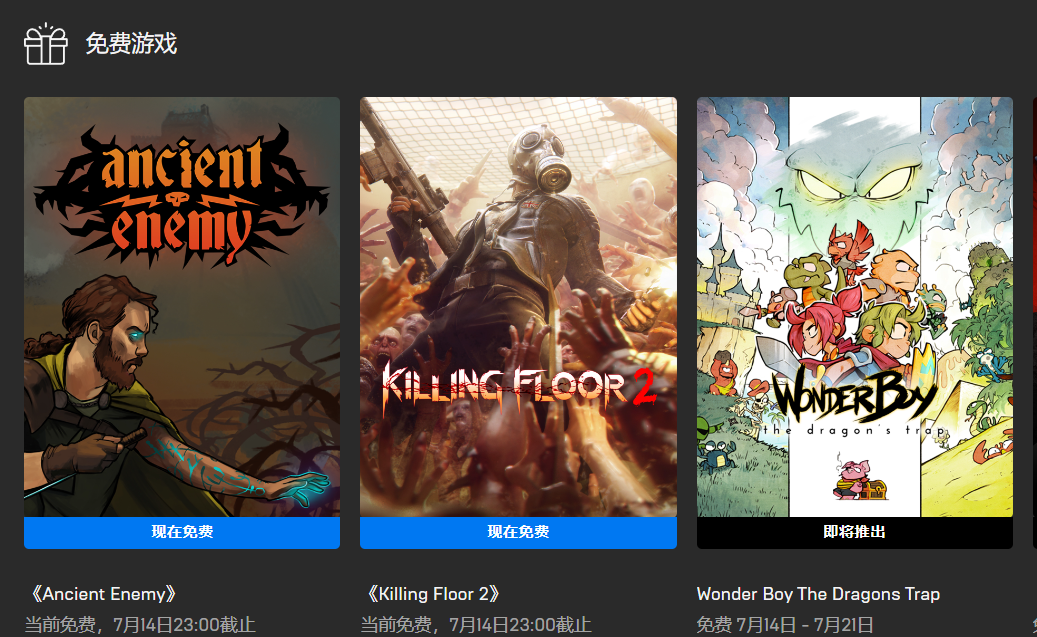Open the partially visible fourth game card
Image resolution: width=1037 pixels, height=637 pixels.
click(1034, 323)
